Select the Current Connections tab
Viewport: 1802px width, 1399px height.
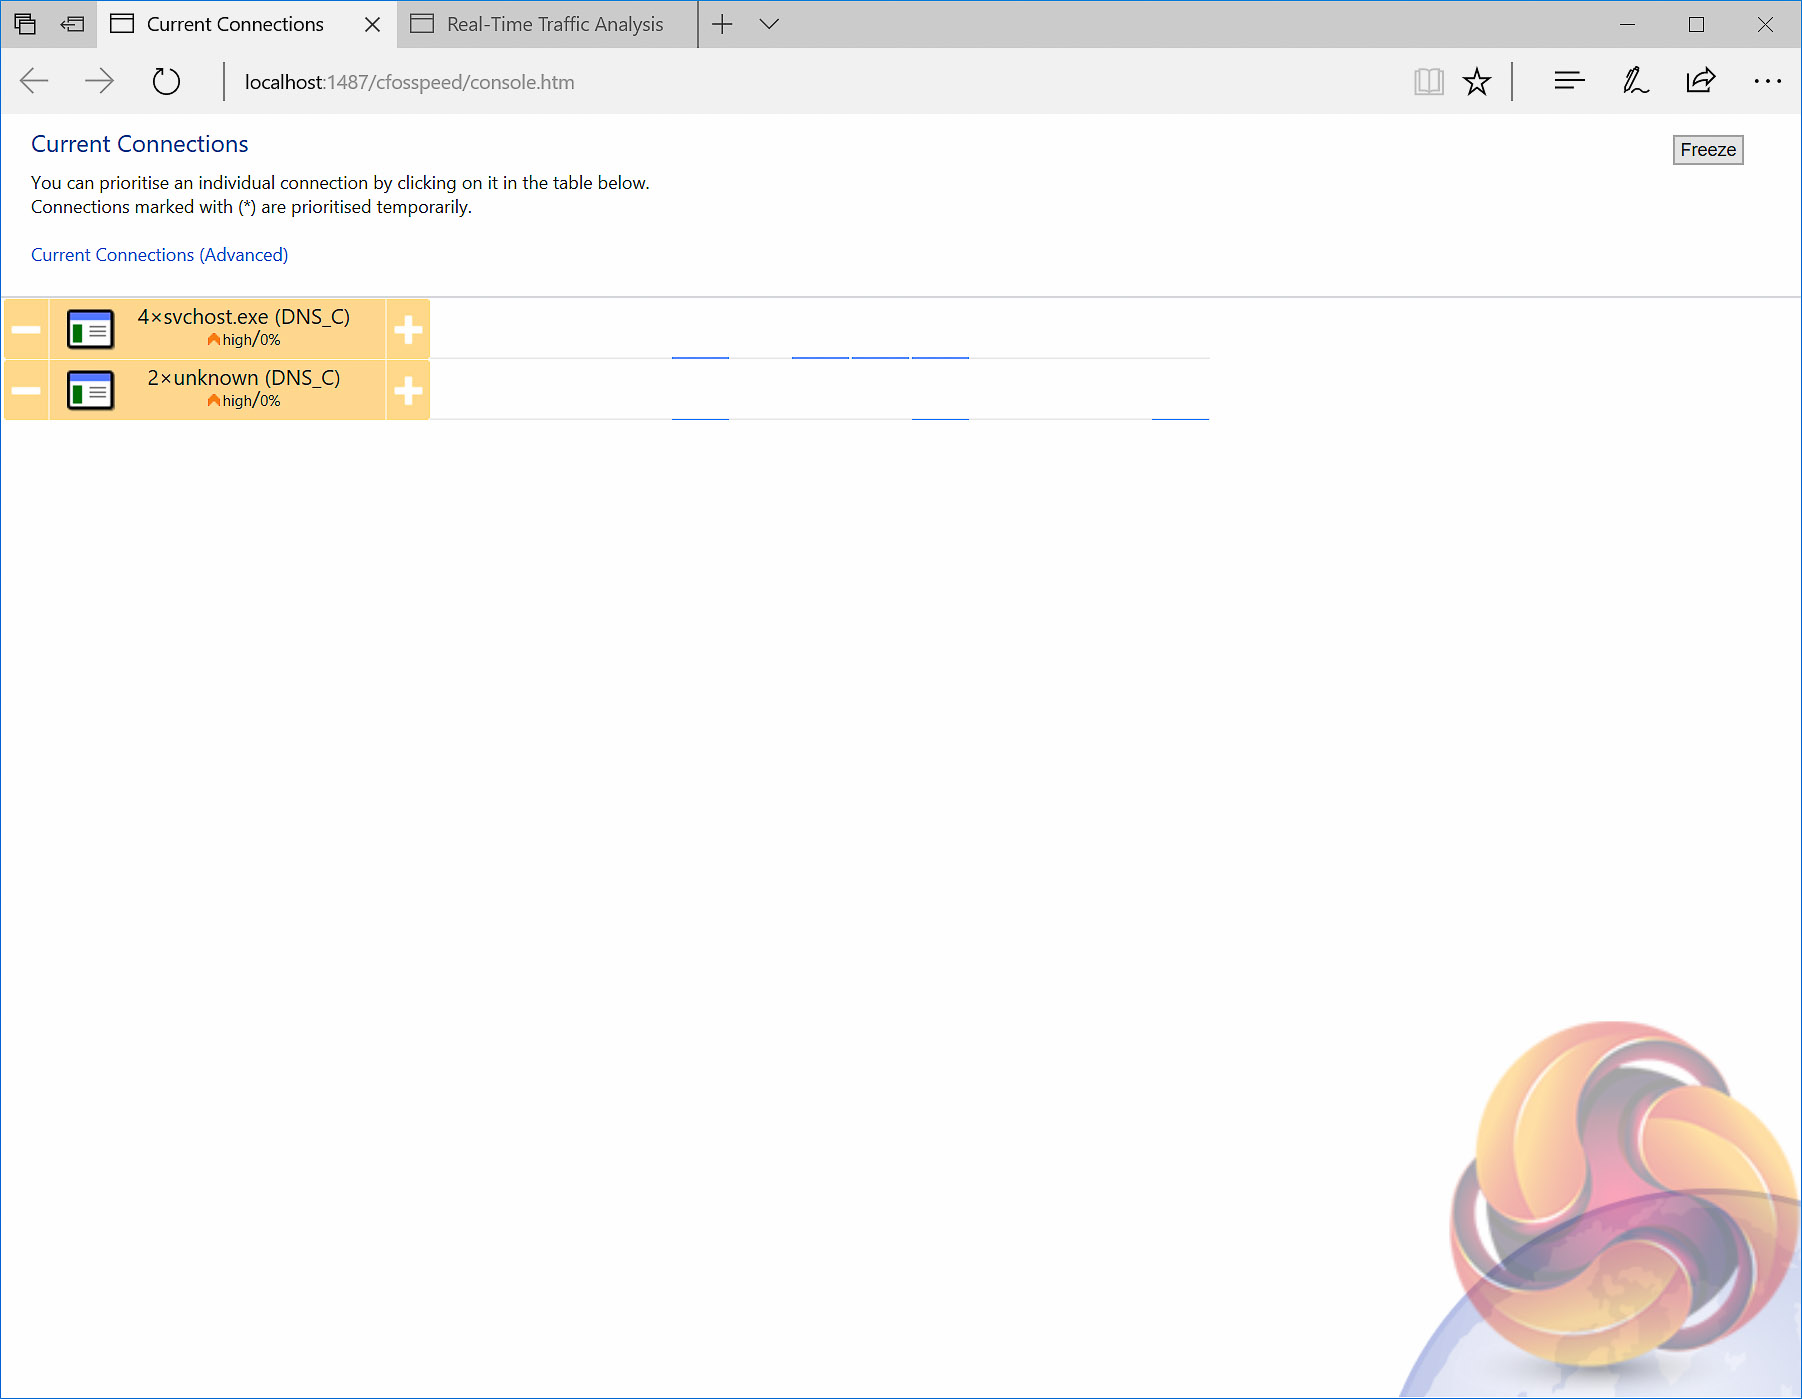pos(235,24)
